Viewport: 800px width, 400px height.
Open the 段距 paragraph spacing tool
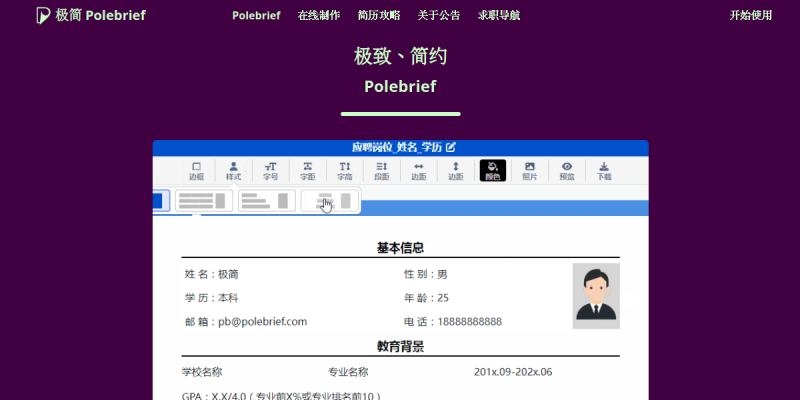(x=382, y=171)
